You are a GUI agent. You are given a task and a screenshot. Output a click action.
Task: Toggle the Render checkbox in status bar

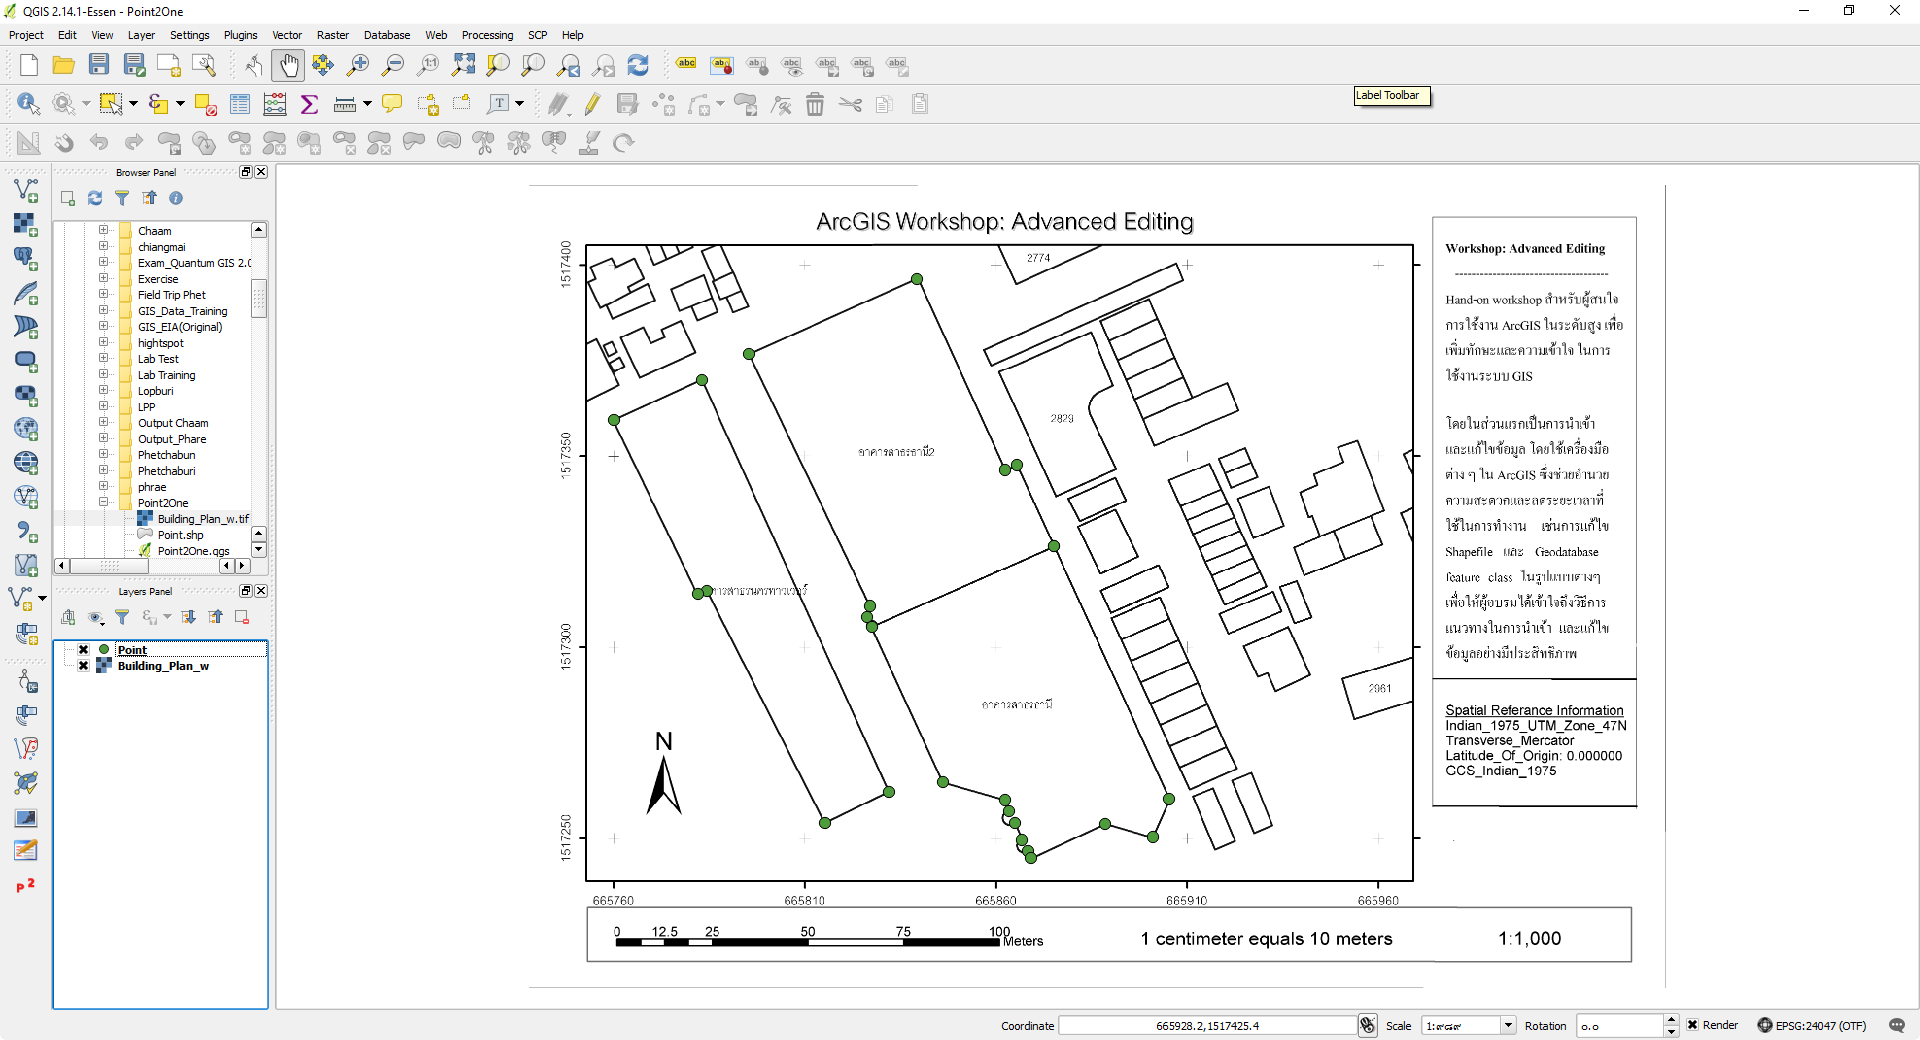[x=1693, y=1025]
